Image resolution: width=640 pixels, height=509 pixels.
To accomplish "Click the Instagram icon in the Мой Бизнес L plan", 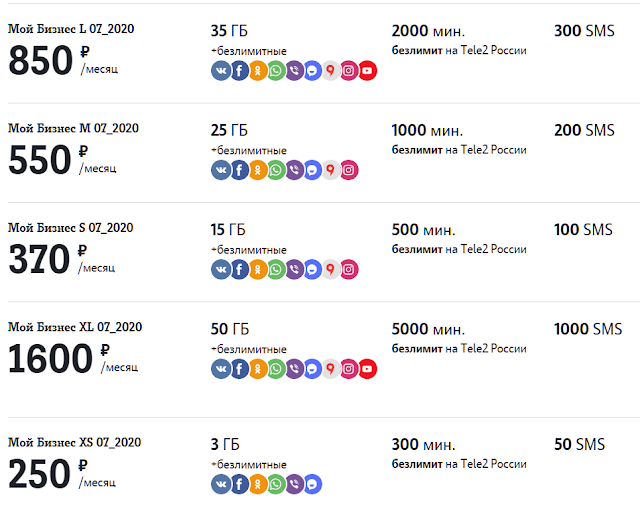I will pos(349,71).
